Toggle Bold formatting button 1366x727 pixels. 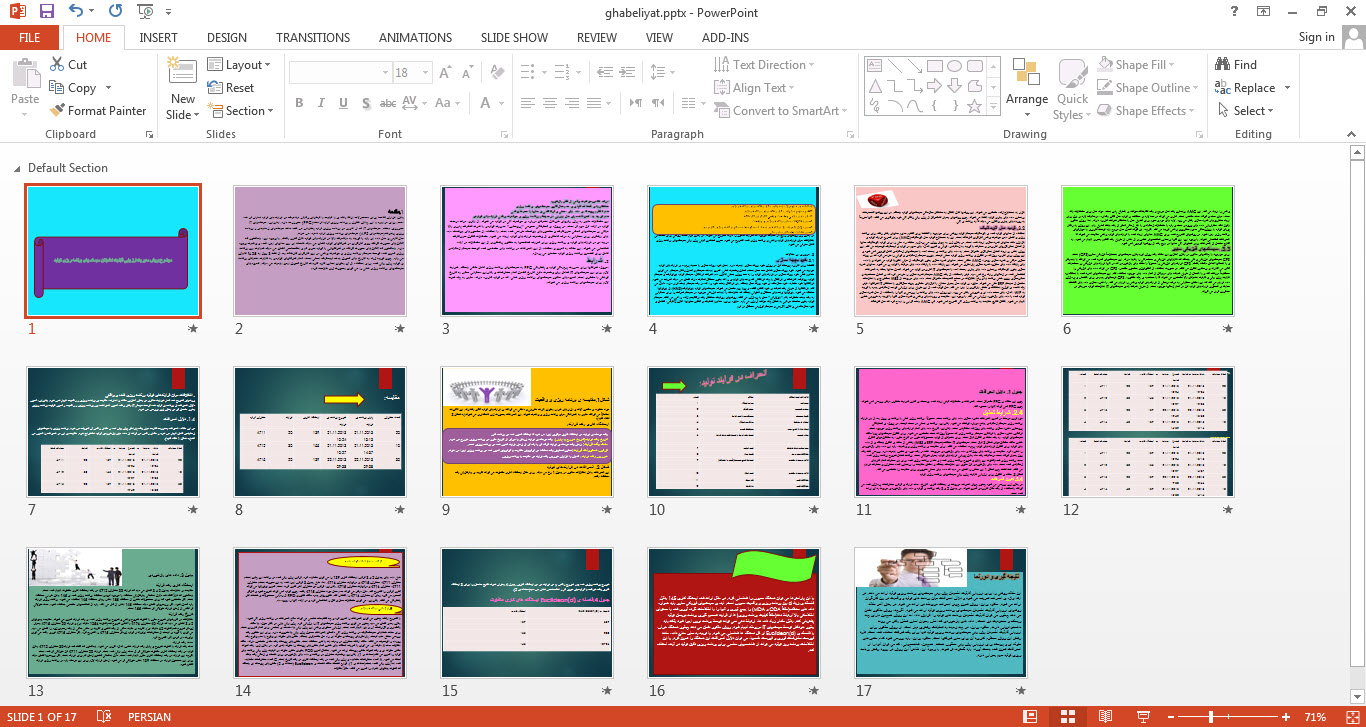click(299, 103)
